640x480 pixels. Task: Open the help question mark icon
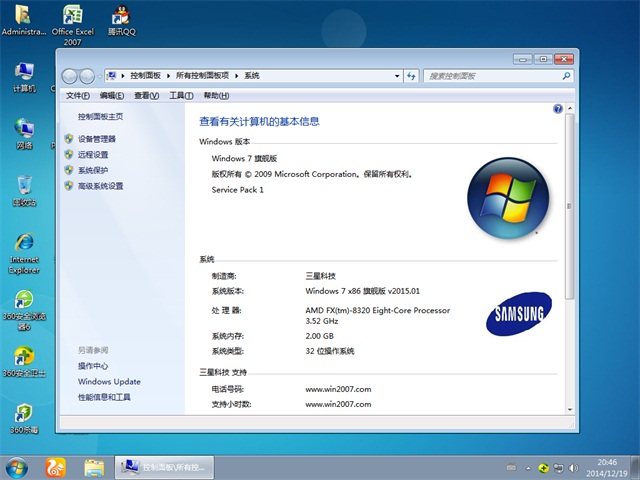click(x=558, y=108)
